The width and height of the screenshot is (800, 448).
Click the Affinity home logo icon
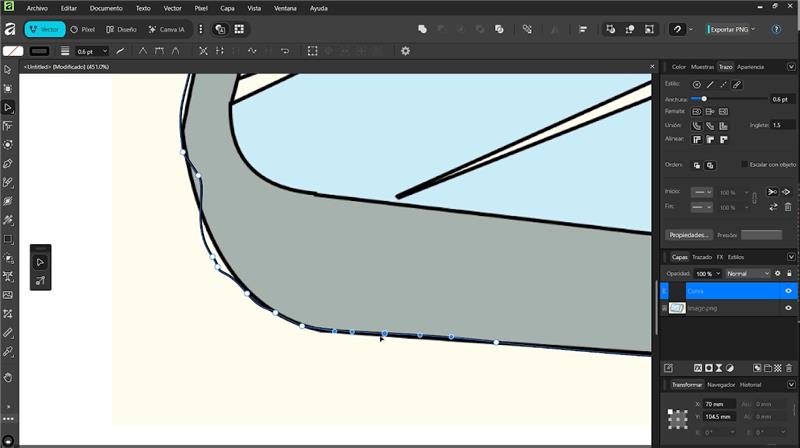coord(9,29)
